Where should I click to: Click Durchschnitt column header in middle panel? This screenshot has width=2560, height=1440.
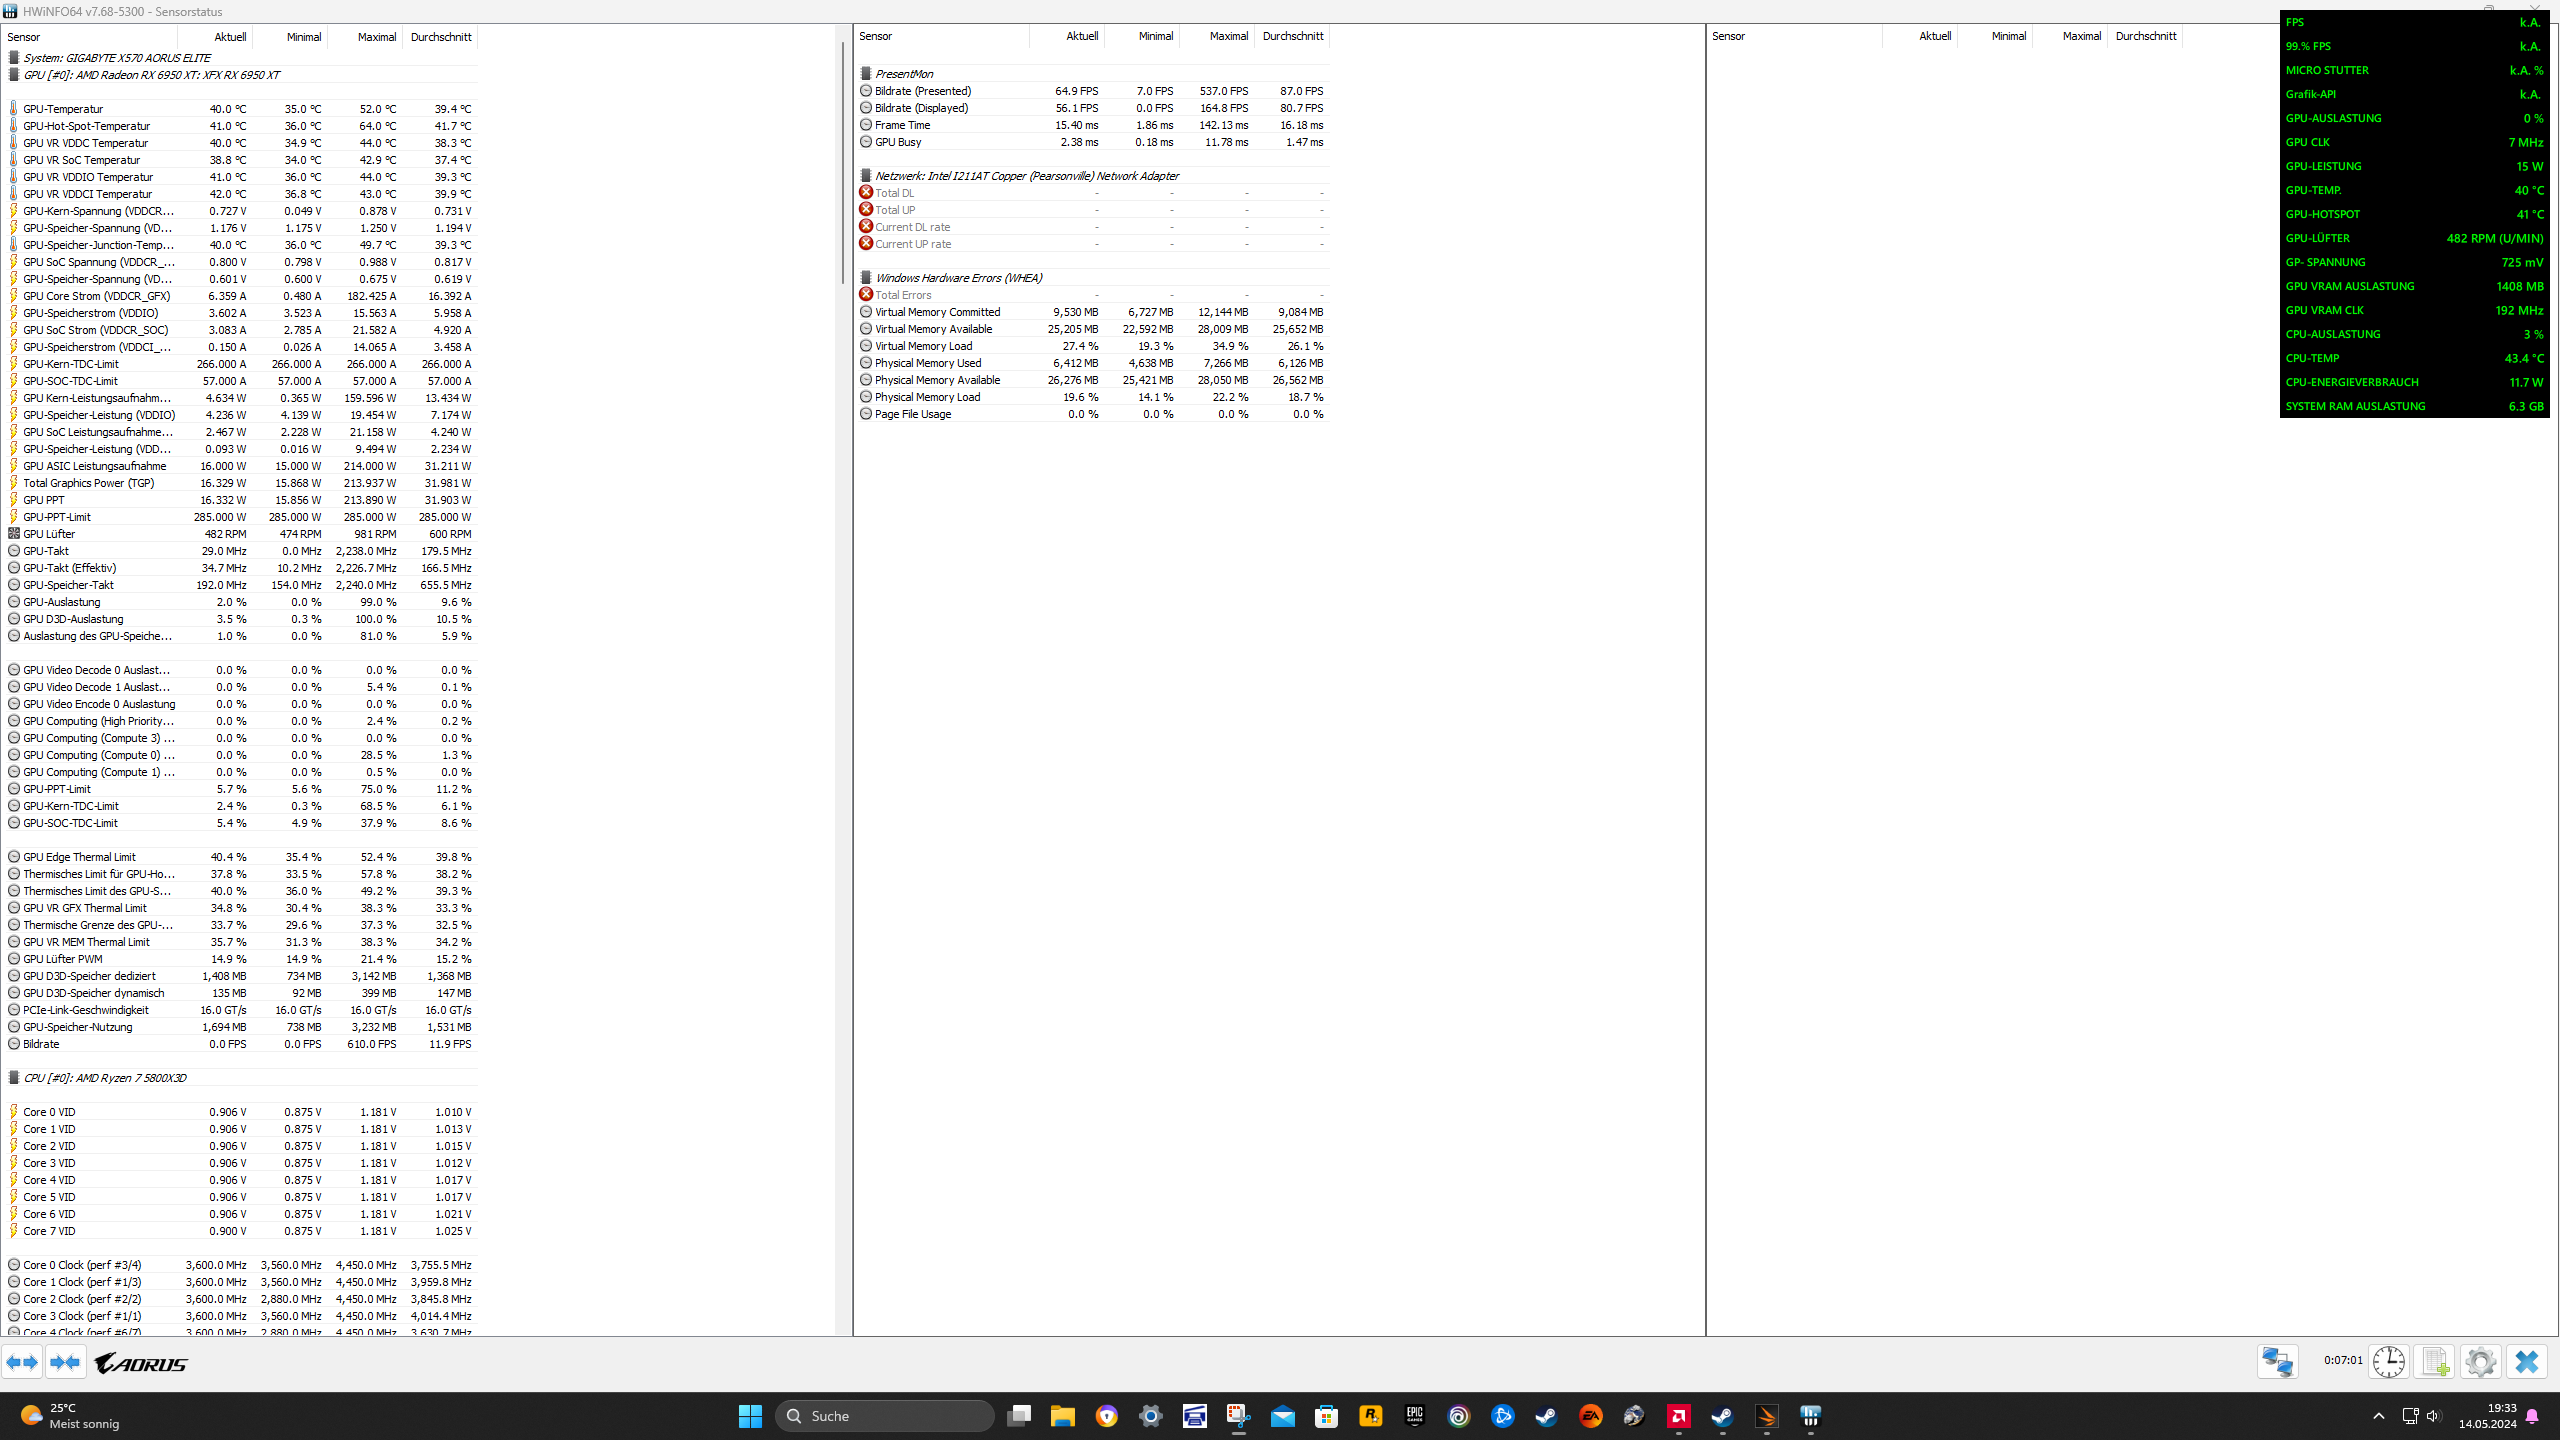tap(1292, 36)
